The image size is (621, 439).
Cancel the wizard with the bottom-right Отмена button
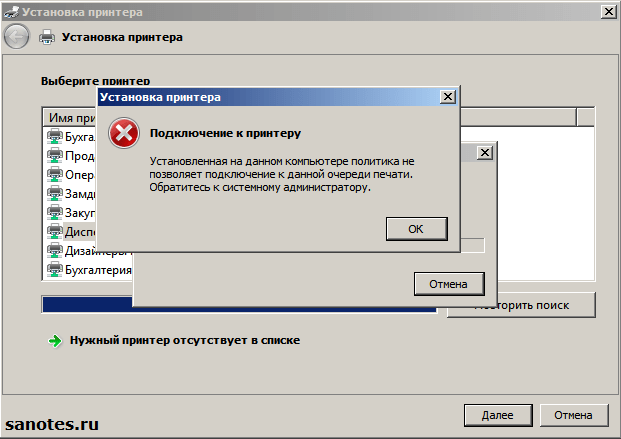573,414
